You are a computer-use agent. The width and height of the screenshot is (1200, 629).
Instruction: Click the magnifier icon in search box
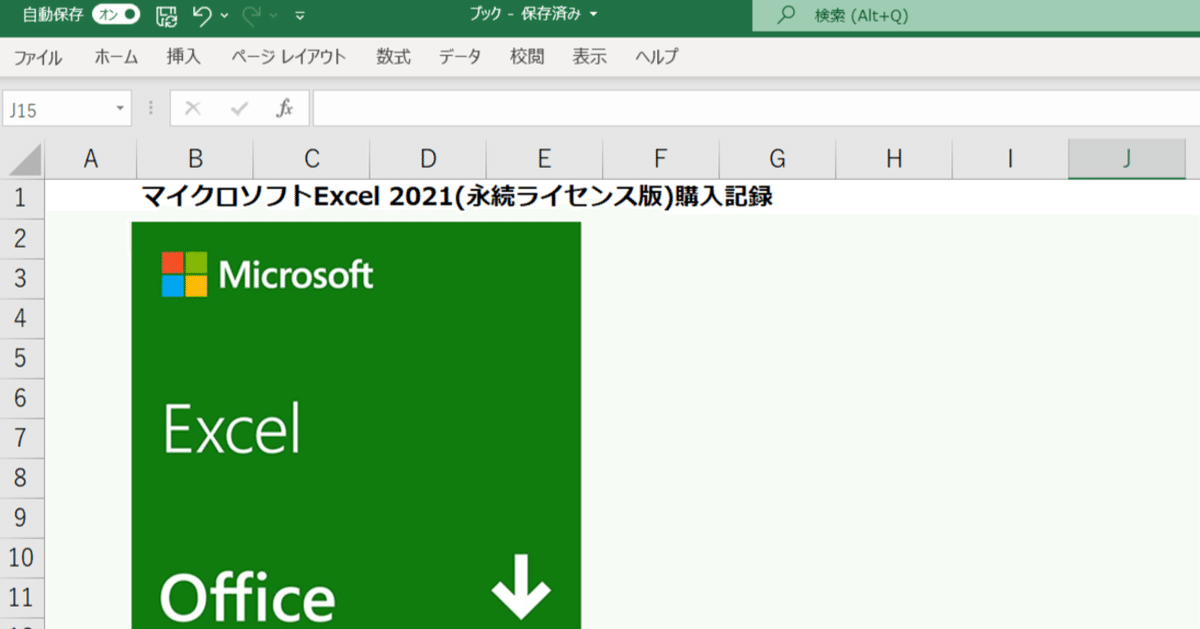[x=787, y=15]
